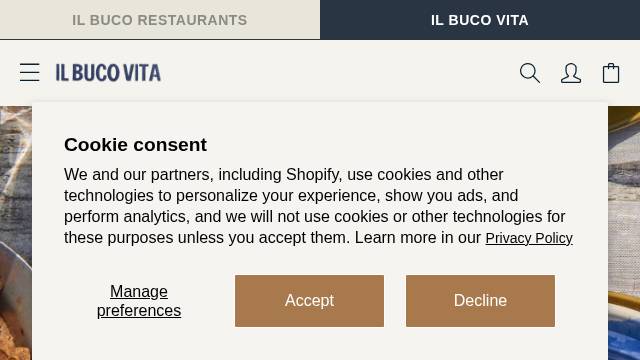This screenshot has height=360, width=640.
Task: View the shopping bag cart
Action: click(x=611, y=73)
